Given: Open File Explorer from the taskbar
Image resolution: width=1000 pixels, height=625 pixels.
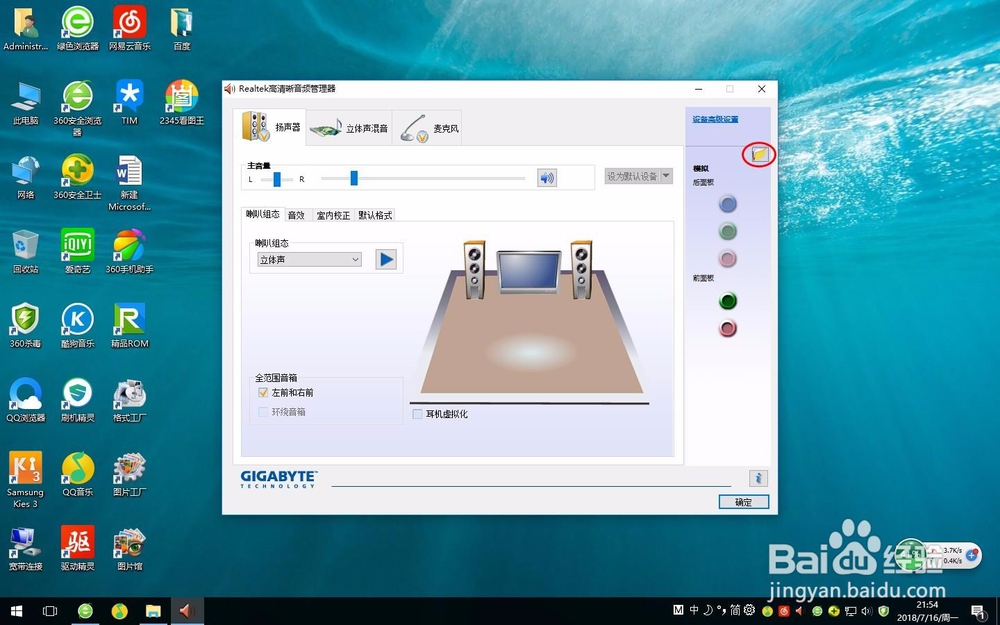Looking at the screenshot, I should (x=153, y=611).
